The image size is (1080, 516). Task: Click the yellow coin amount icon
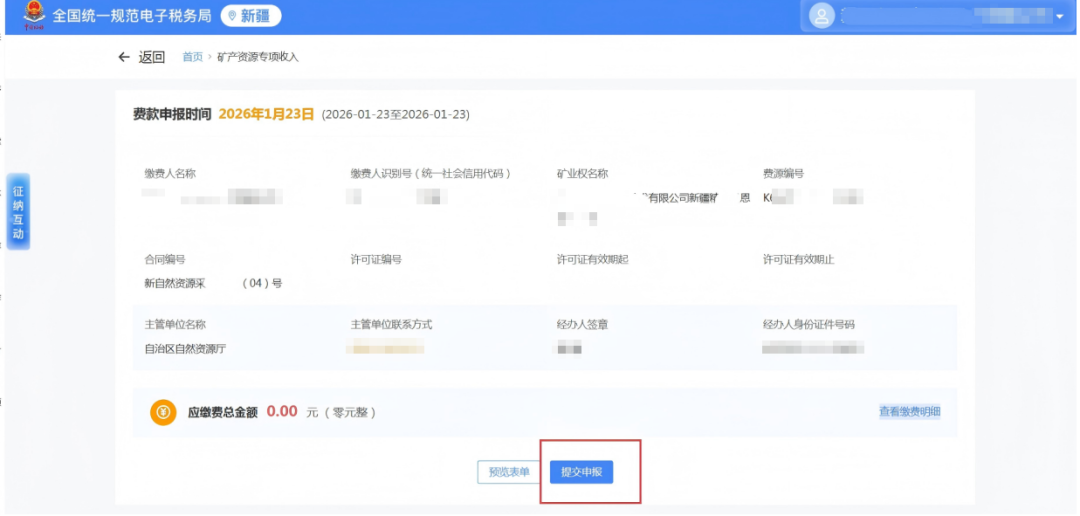[163, 412]
